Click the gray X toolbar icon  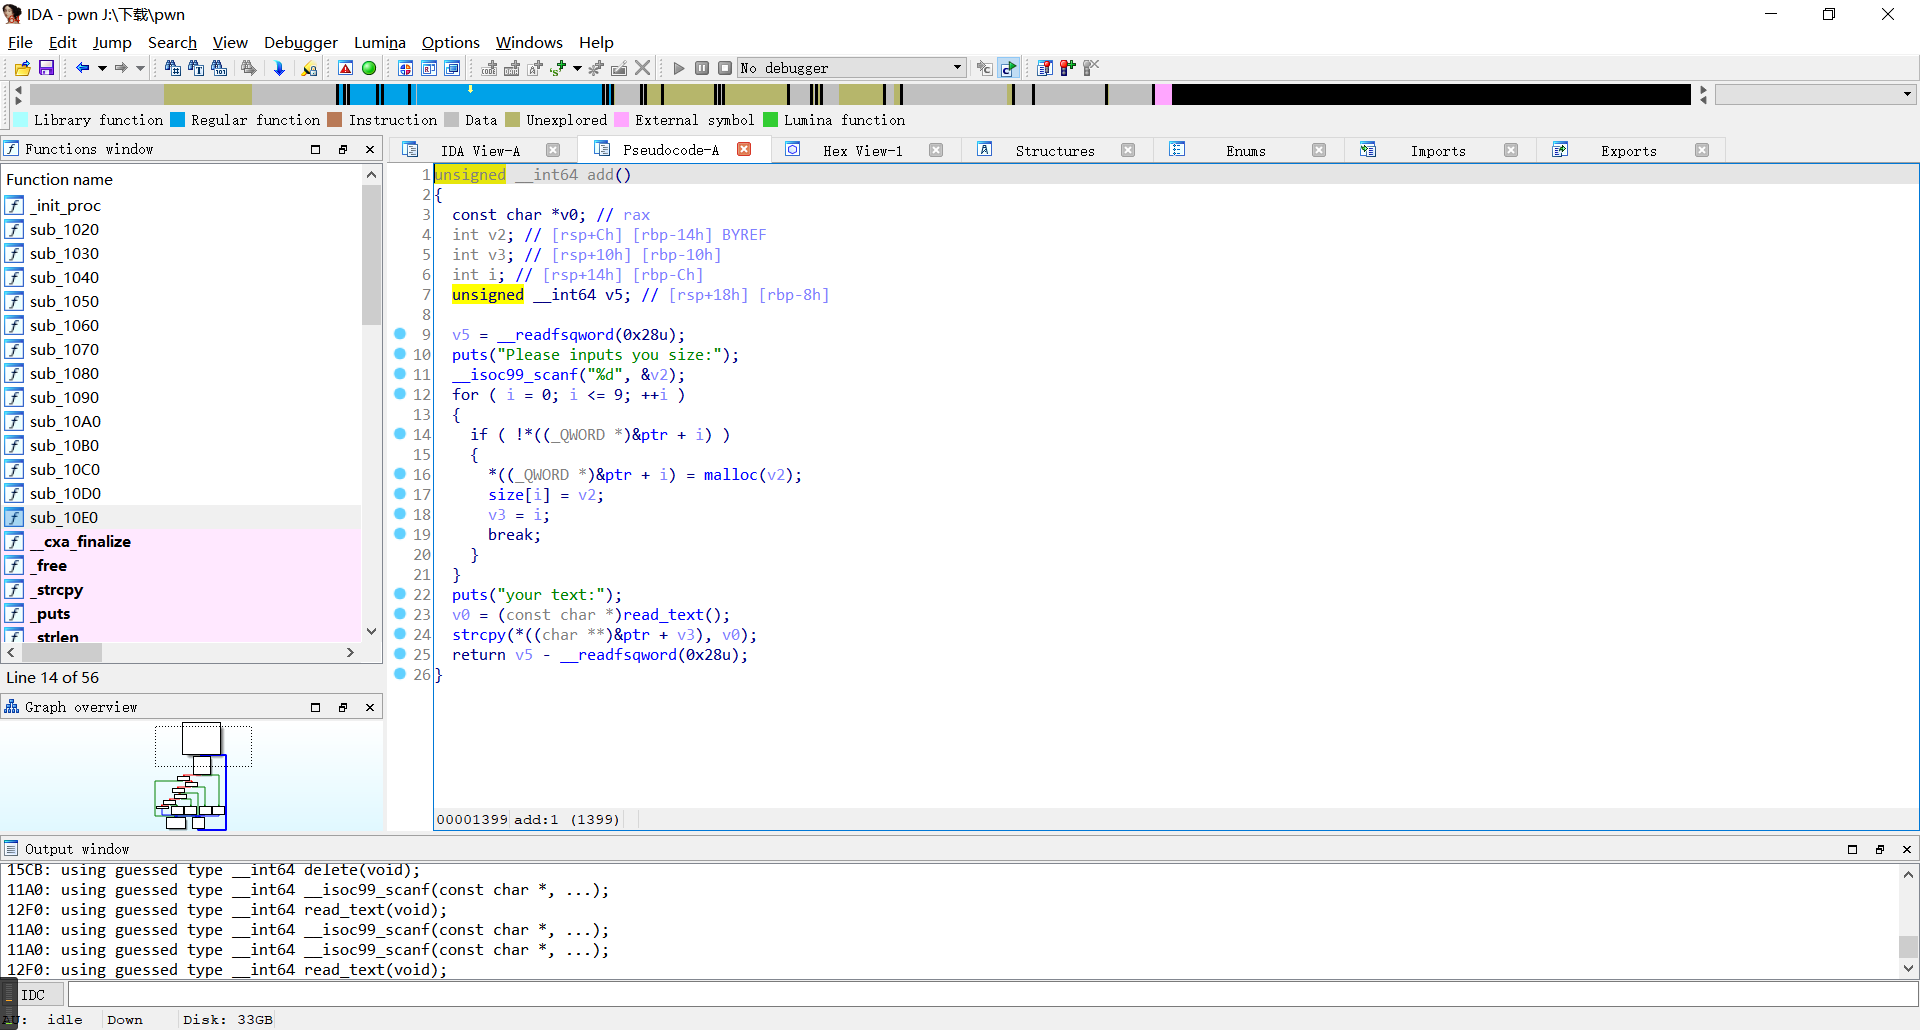click(643, 68)
